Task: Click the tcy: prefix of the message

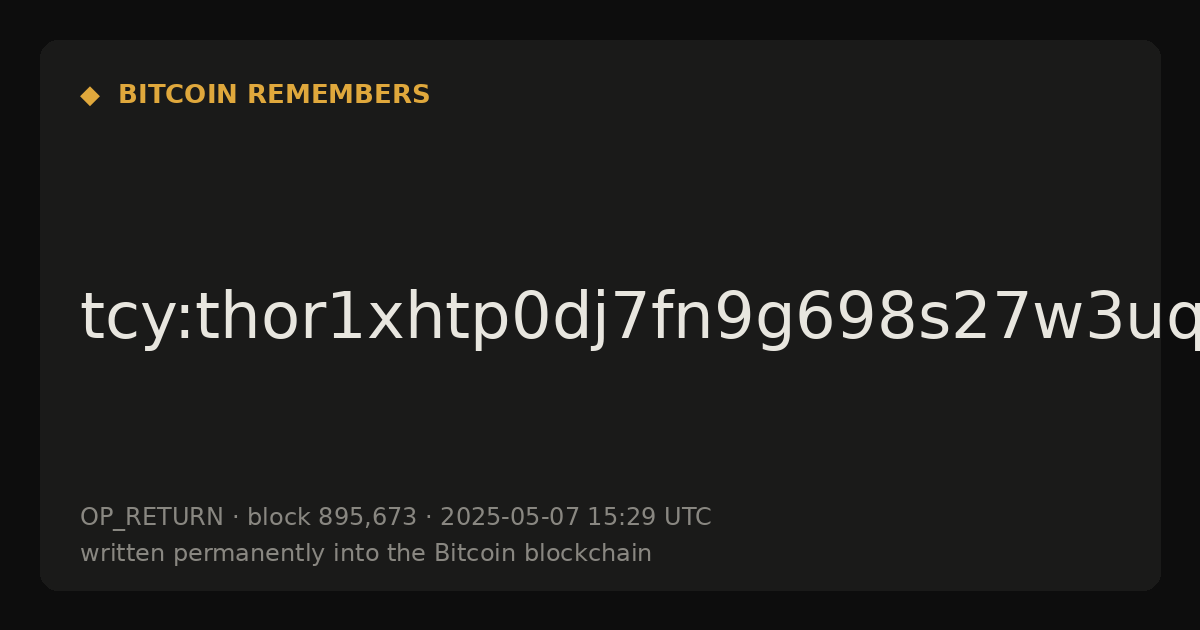Action: [123, 317]
